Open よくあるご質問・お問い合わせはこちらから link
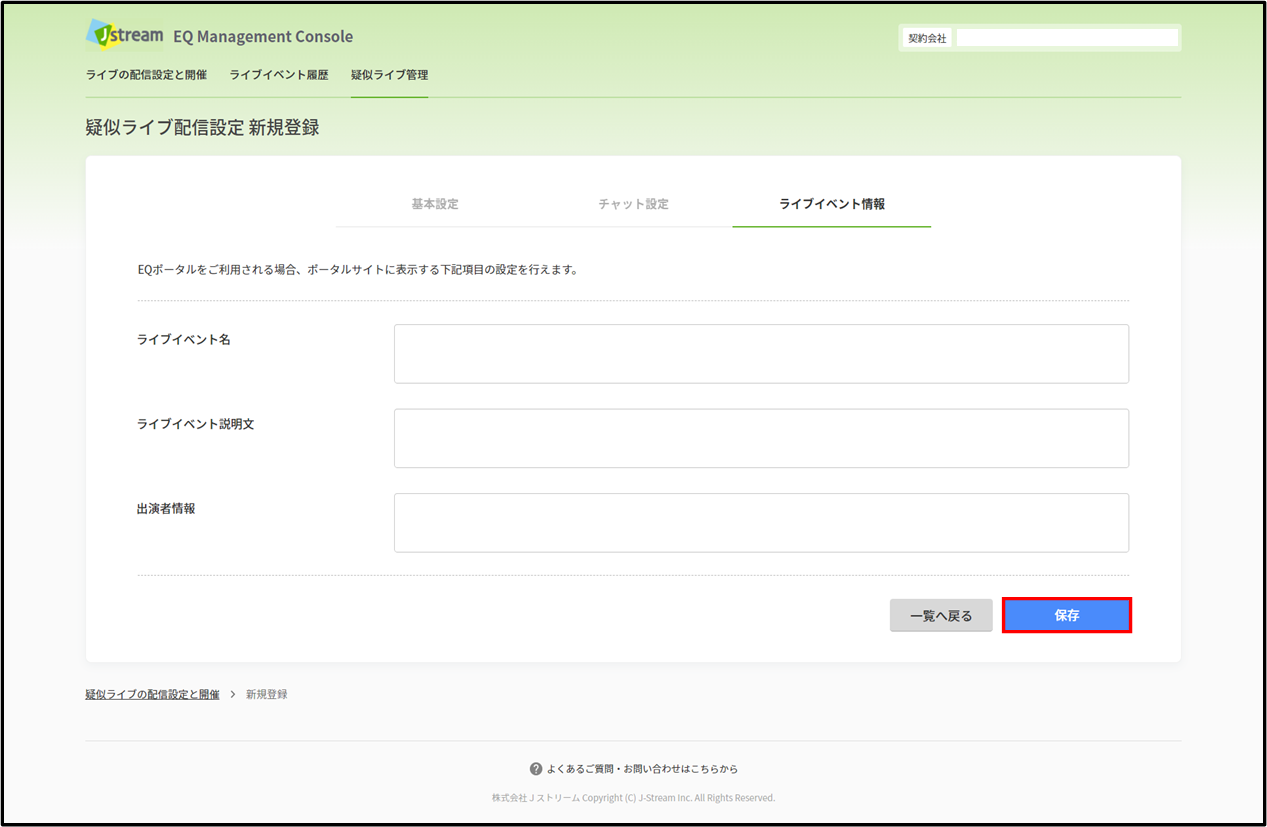 pos(642,769)
